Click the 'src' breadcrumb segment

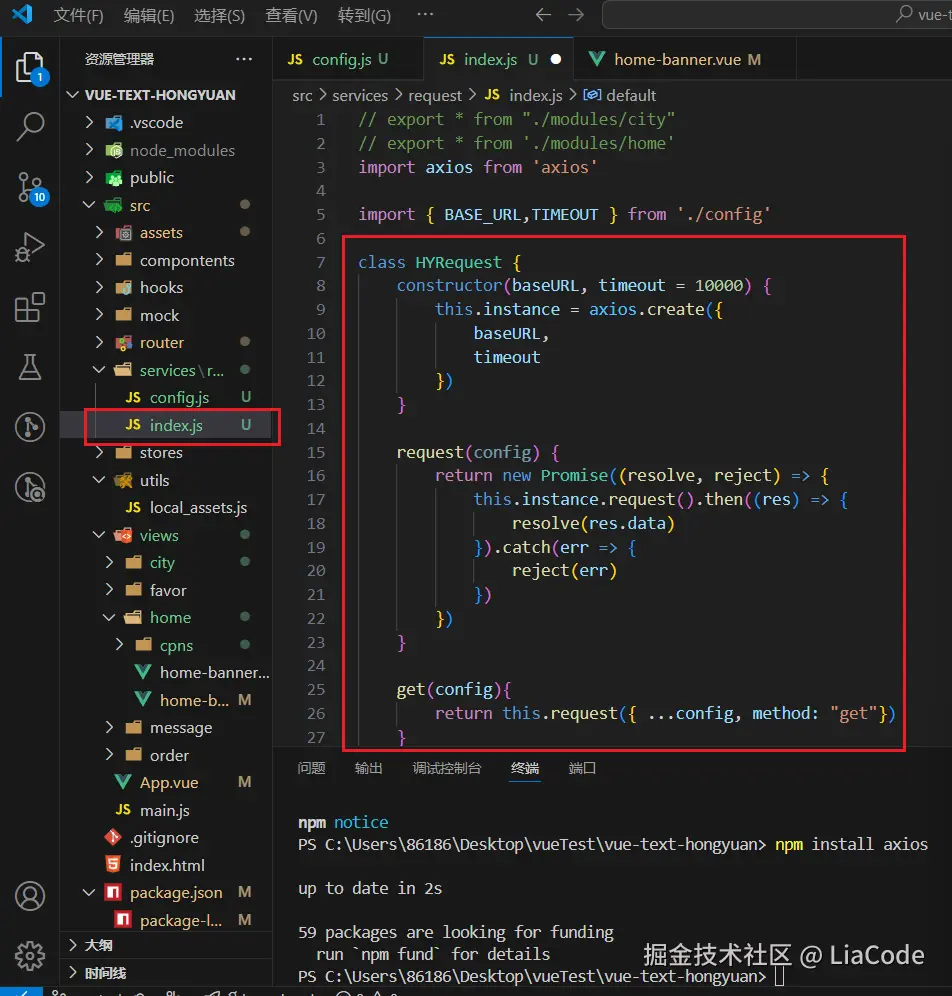(x=302, y=95)
